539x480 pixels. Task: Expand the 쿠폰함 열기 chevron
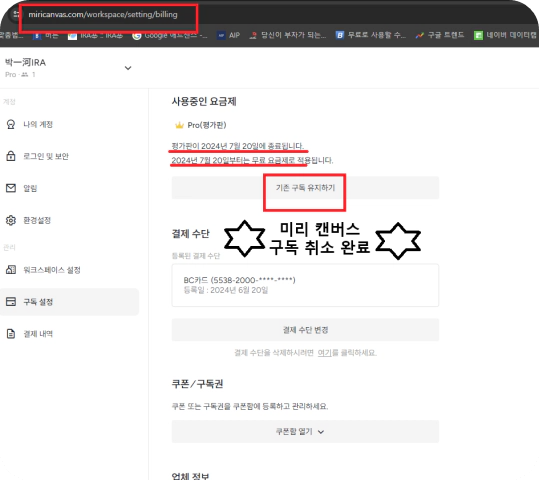coord(321,432)
